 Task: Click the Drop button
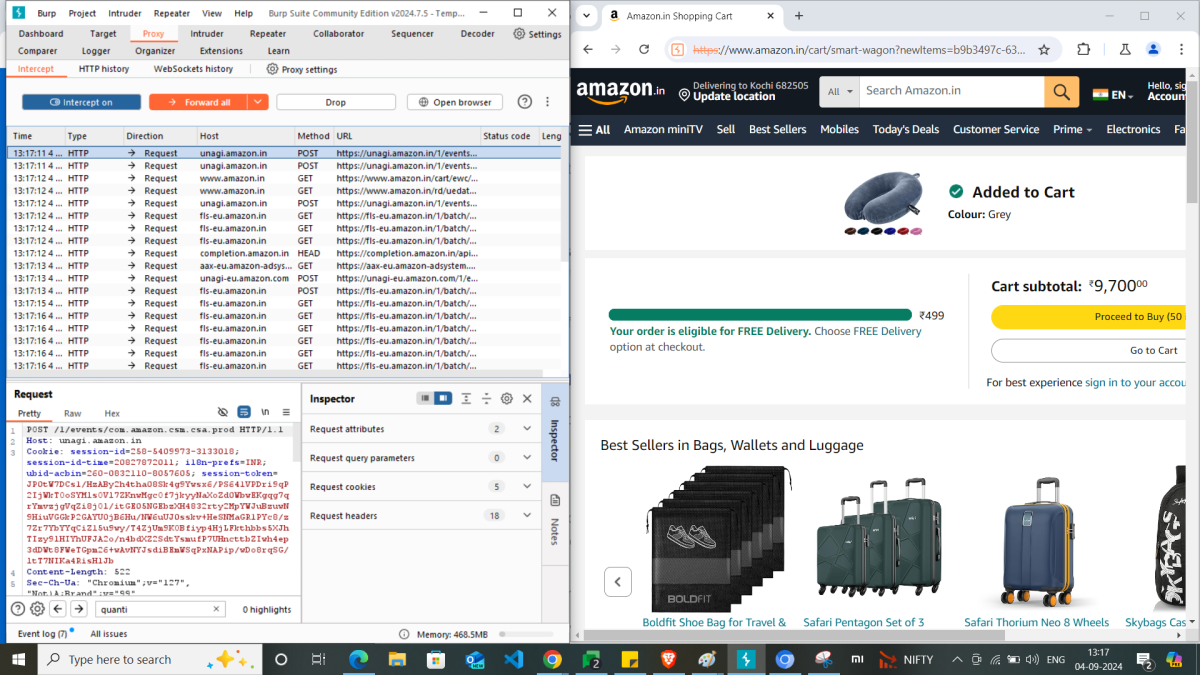pyautogui.click(x=336, y=102)
